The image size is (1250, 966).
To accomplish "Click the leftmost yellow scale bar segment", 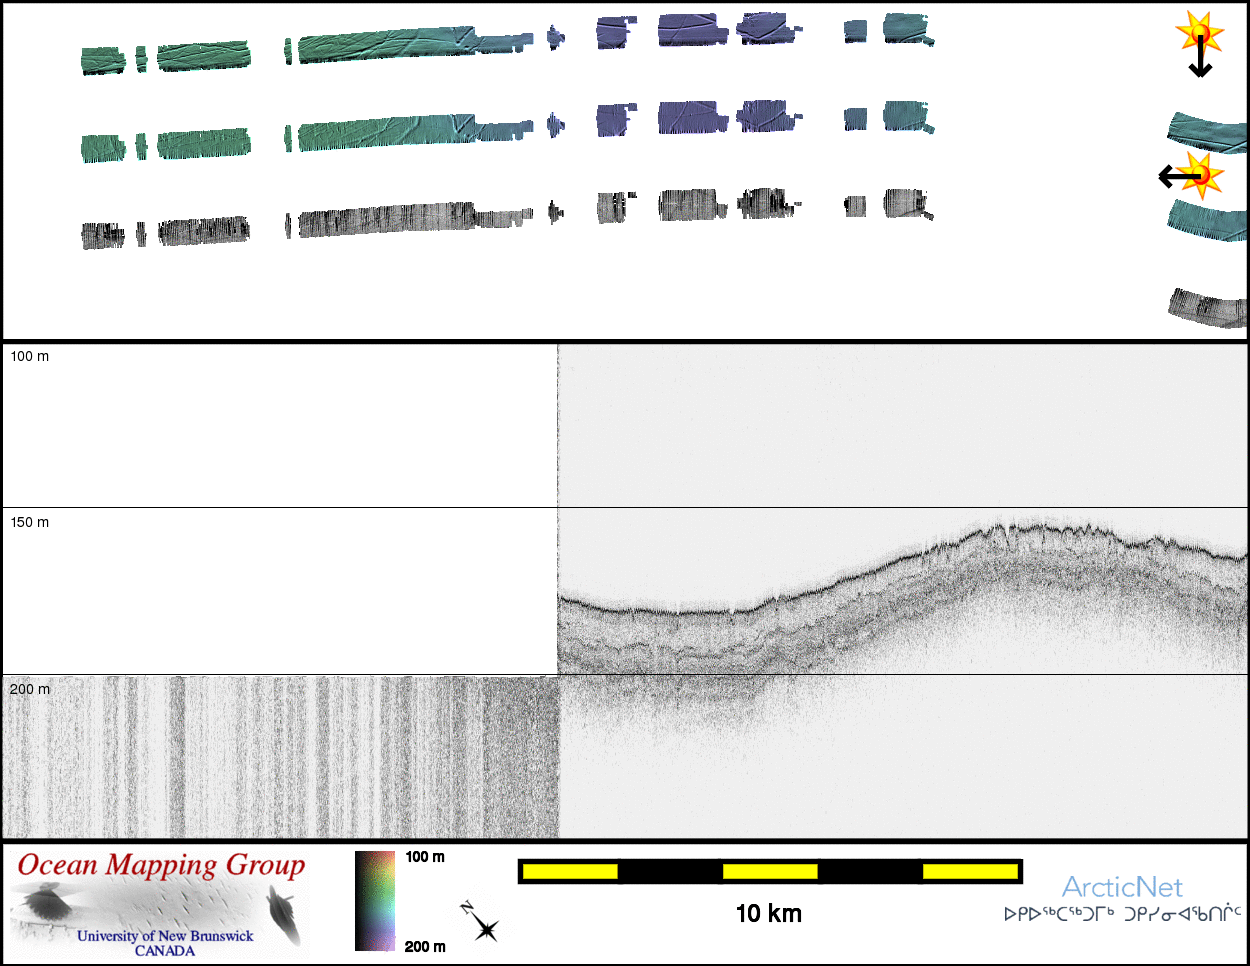I will [x=570, y=871].
